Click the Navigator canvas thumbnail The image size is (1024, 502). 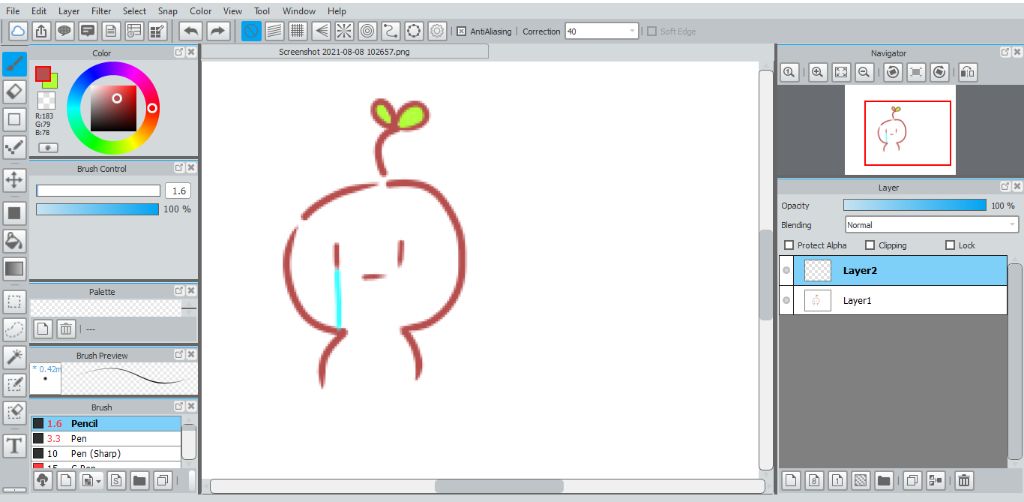[x=901, y=130]
